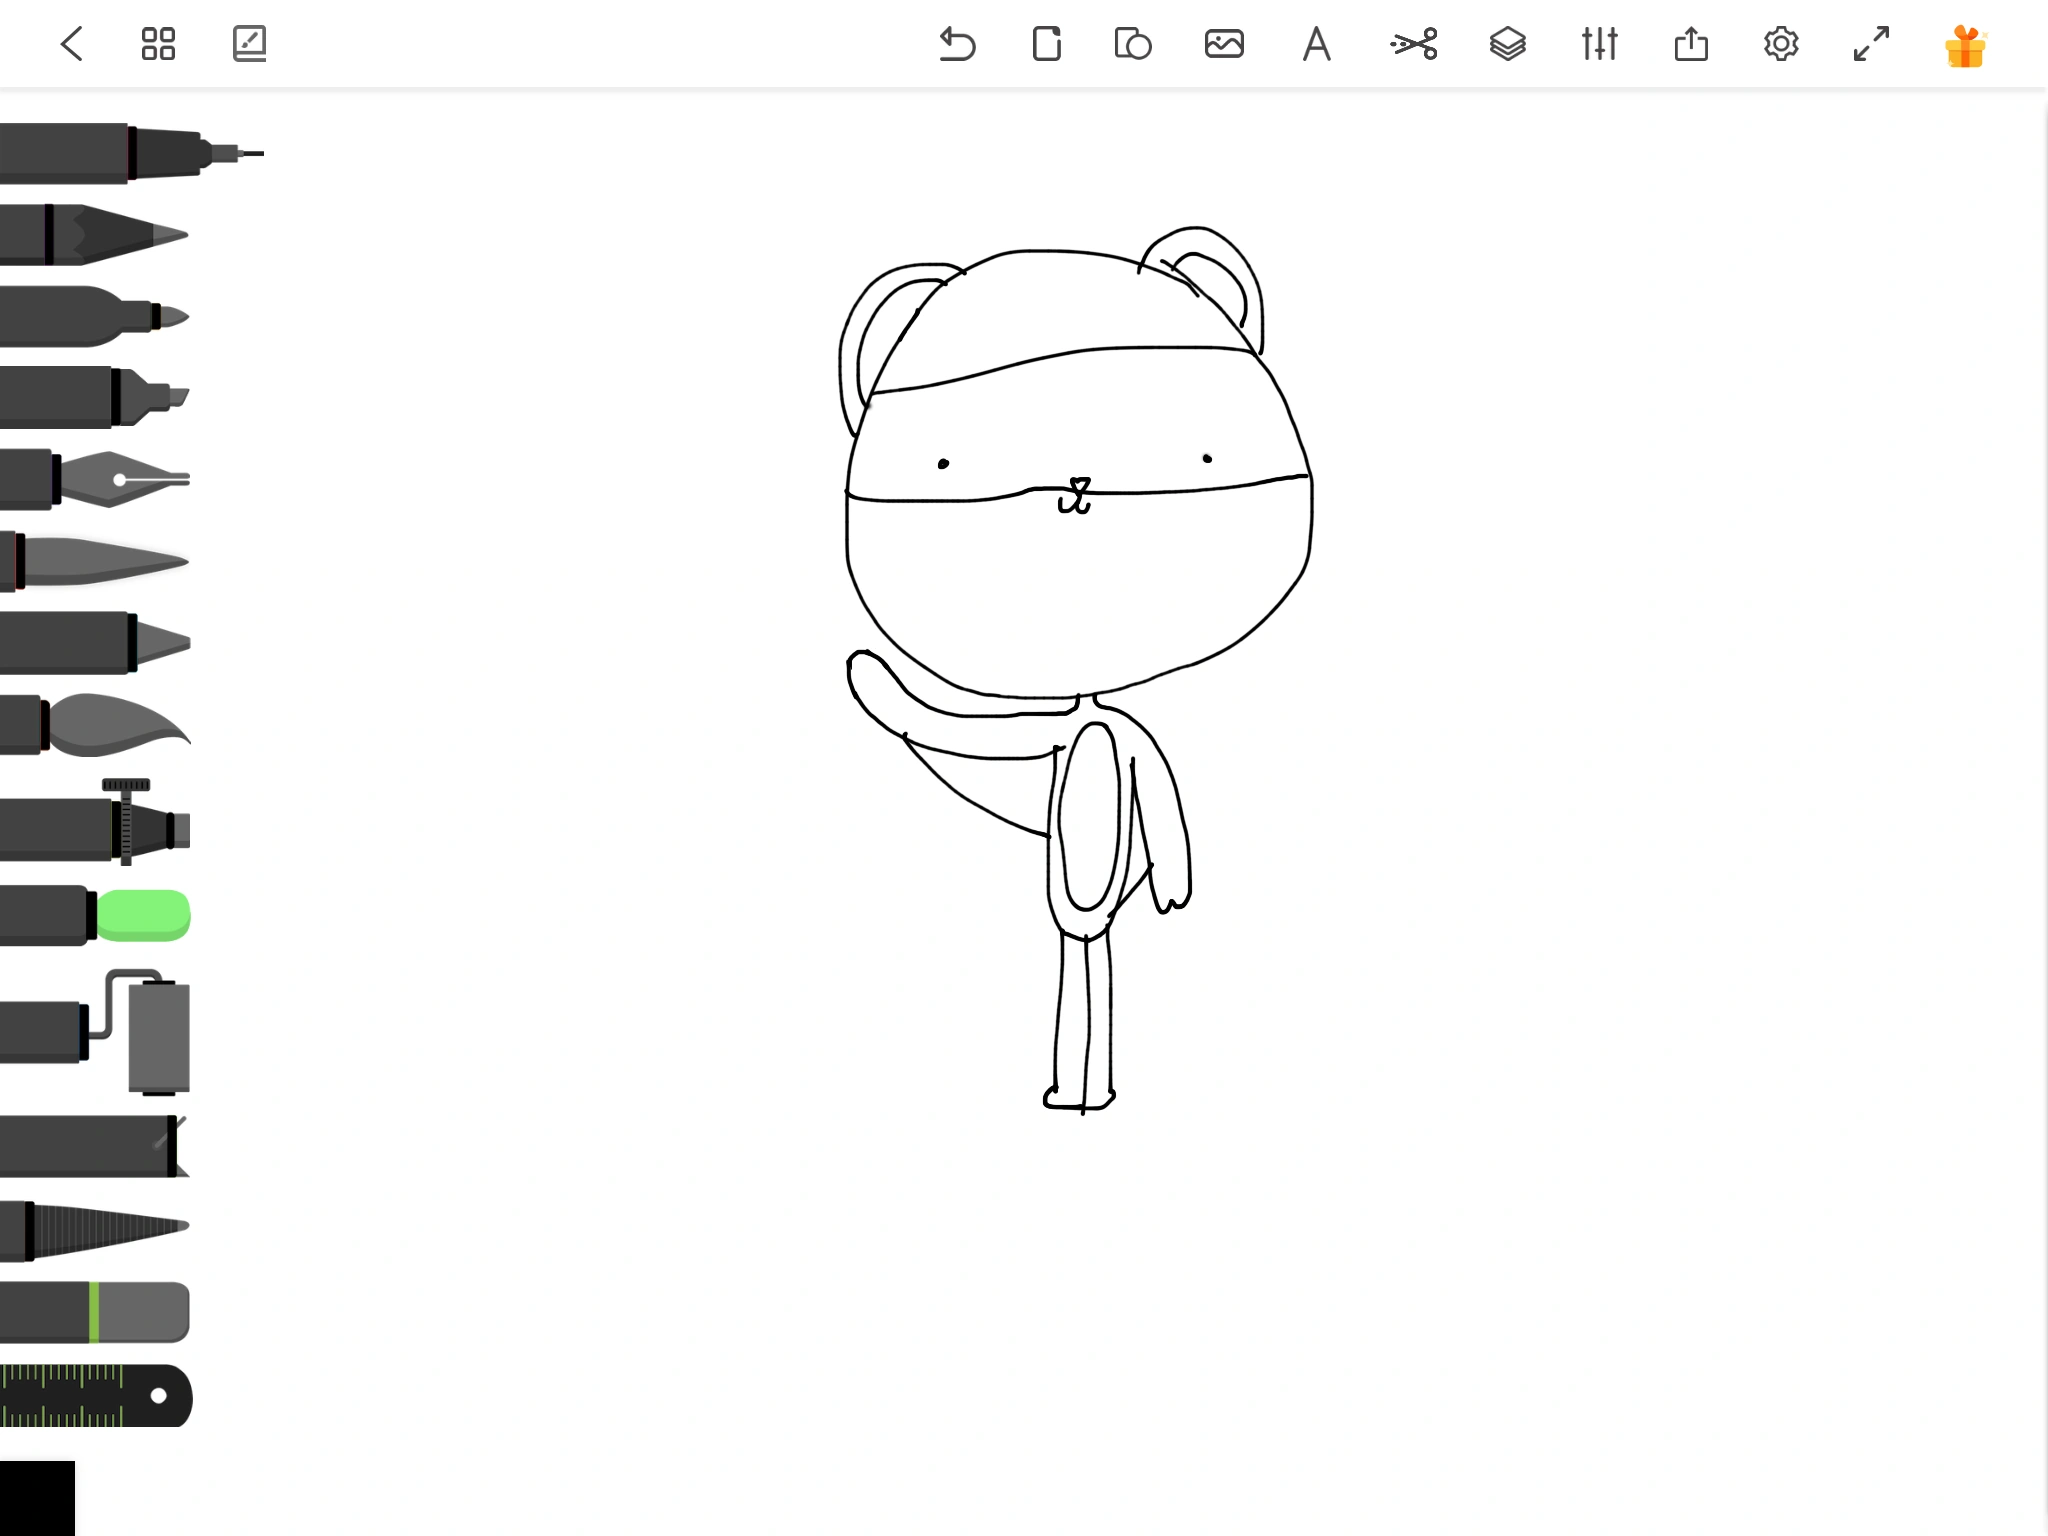Select the scissors cut tool
2048x1536 pixels.
(x=1414, y=44)
